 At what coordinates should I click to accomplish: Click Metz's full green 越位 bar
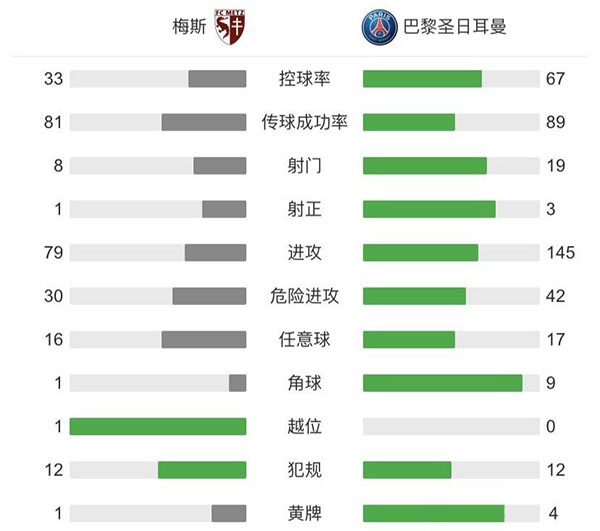pyautogui.click(x=158, y=426)
